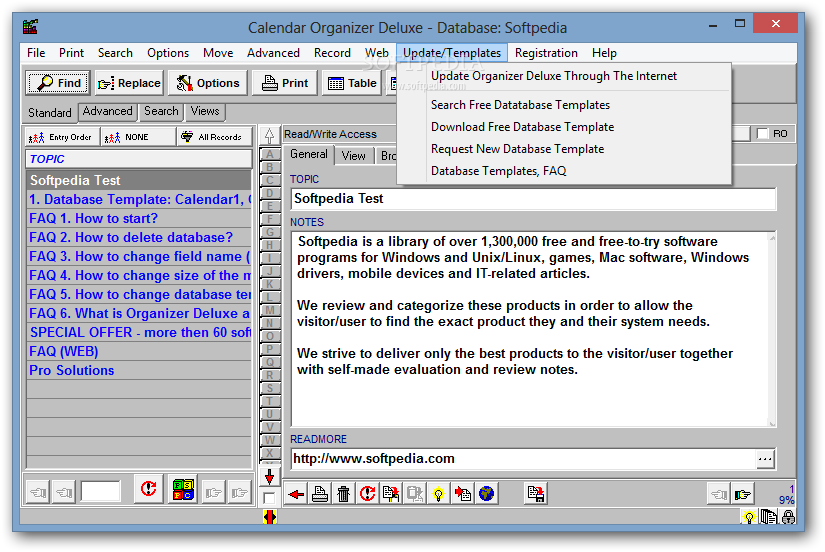Viewport: 825px width, 552px height.
Task: Switch to the Advanced tab under the toolbar
Action: (107, 112)
